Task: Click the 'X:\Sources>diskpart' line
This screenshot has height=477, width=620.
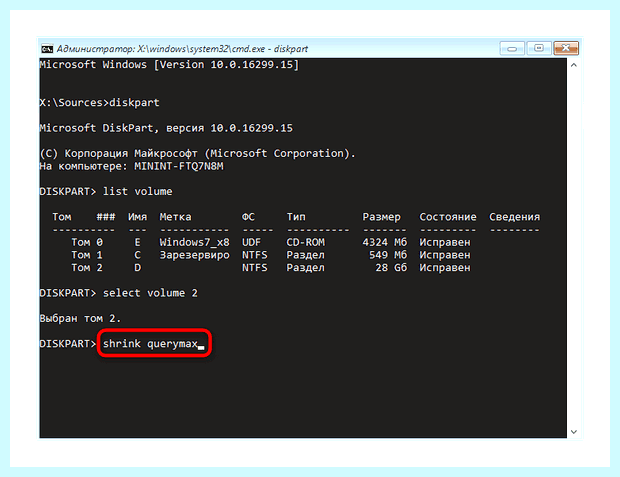Action: click(99, 103)
